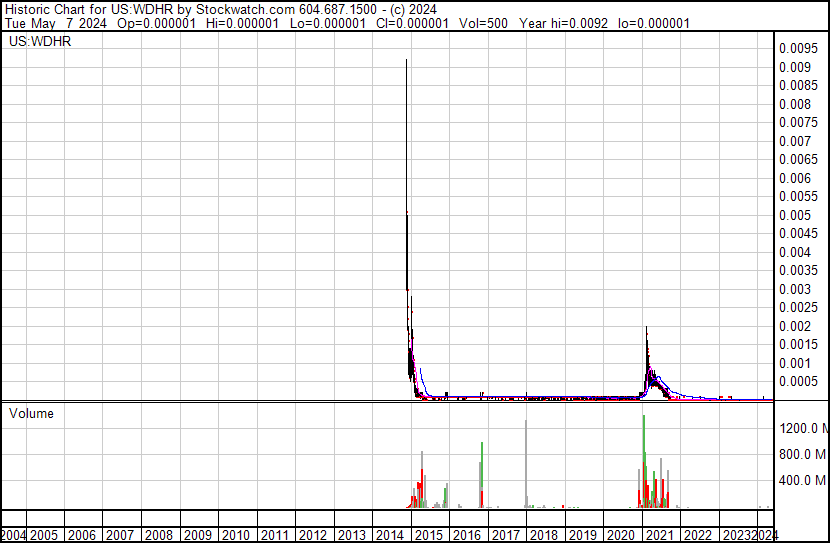Image resolution: width=830 pixels, height=543 pixels.
Task: Select the 2011 year label
Action: pos(275,535)
